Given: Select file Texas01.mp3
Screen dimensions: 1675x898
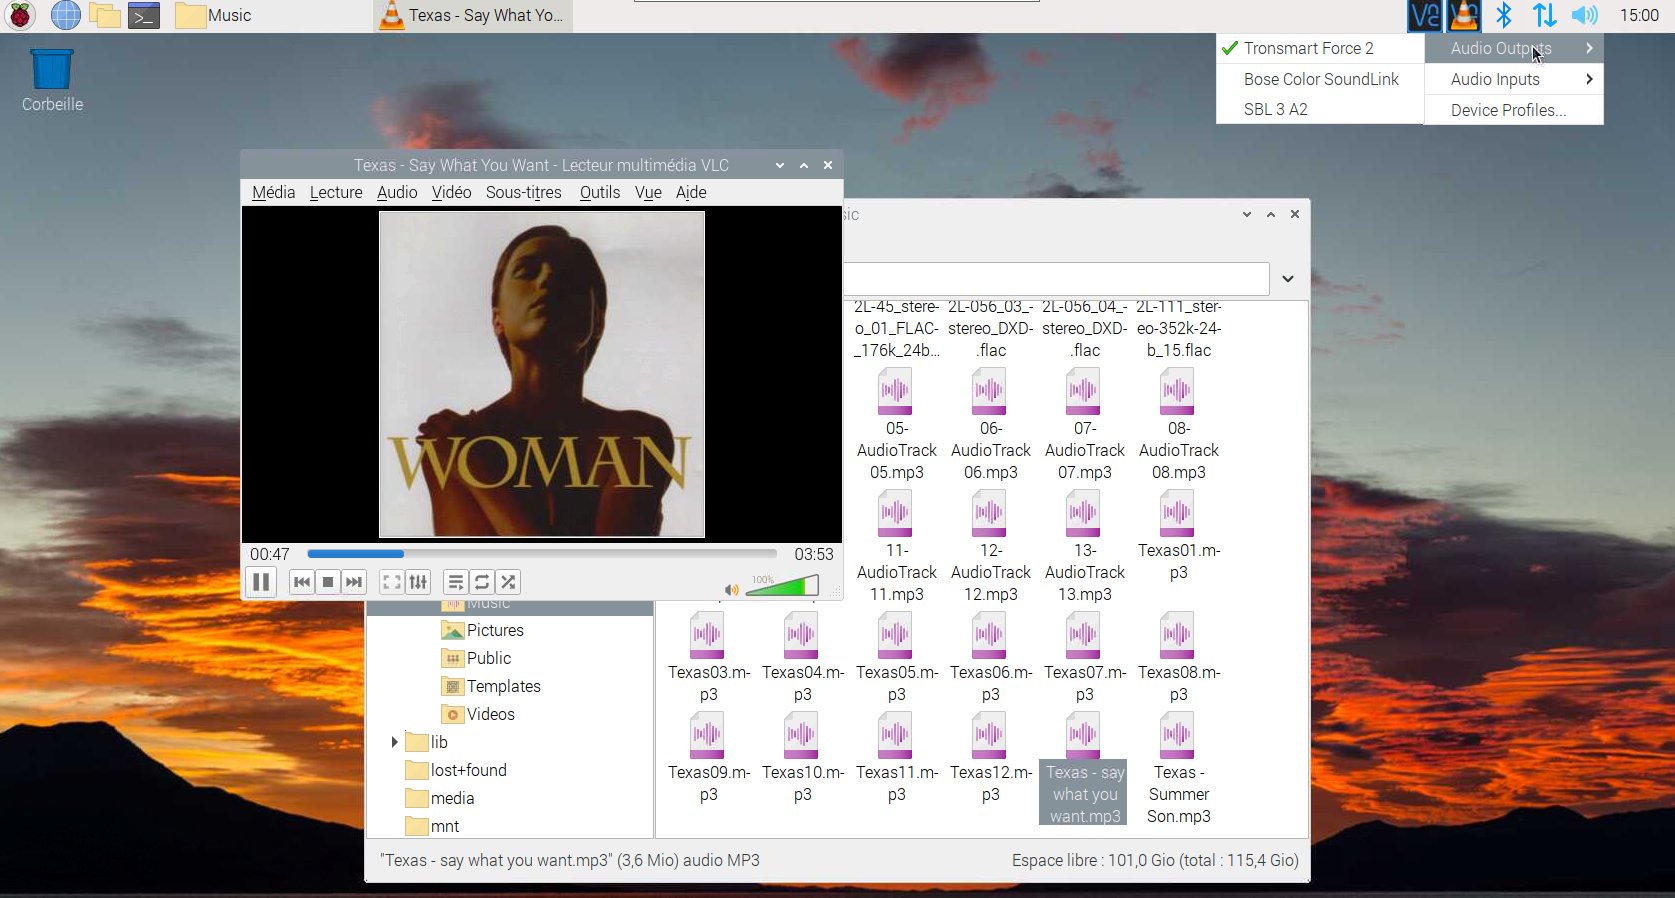Looking at the screenshot, I should (x=1178, y=535).
